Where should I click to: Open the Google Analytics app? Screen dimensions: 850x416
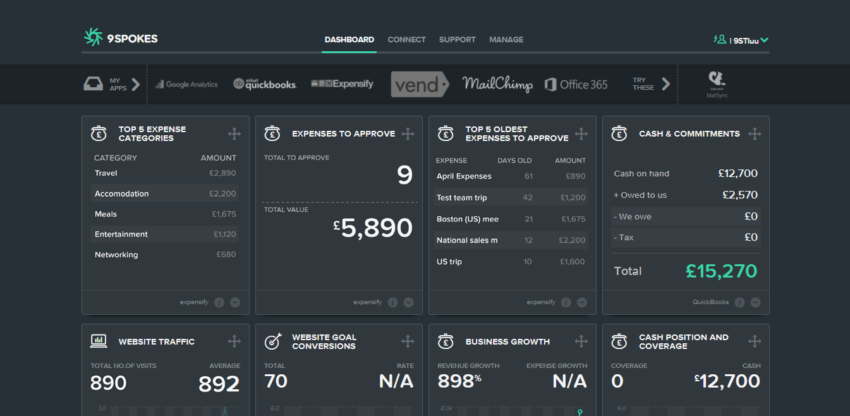pos(187,85)
